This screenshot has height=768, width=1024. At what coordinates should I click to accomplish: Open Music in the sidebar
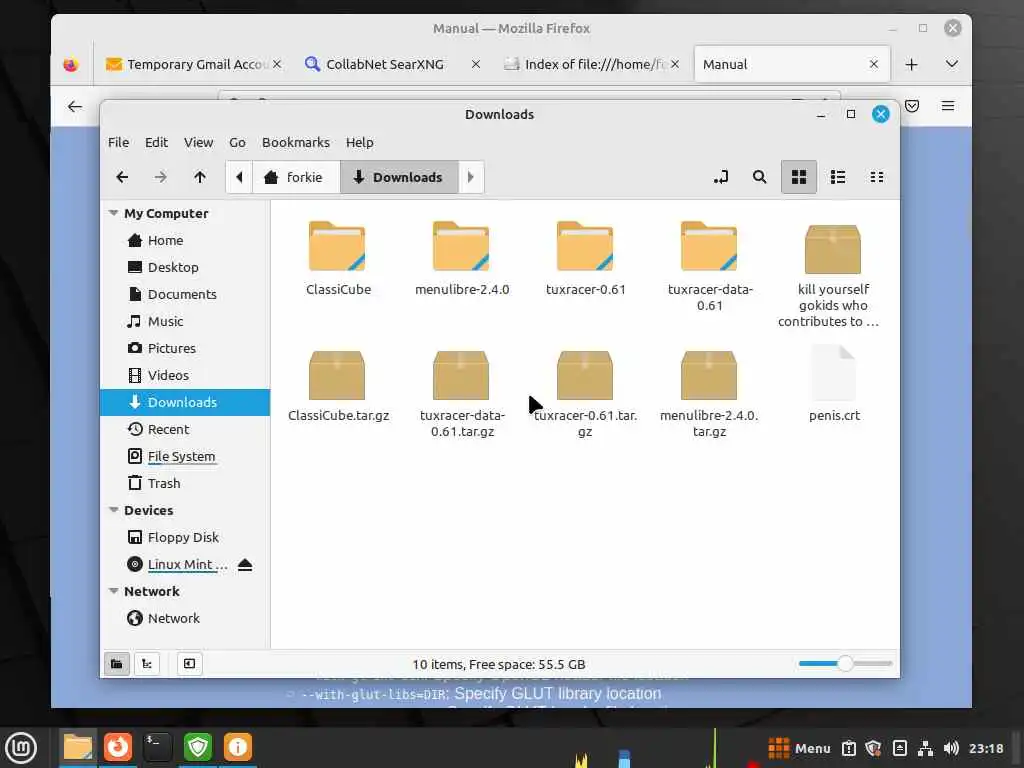coord(185,321)
